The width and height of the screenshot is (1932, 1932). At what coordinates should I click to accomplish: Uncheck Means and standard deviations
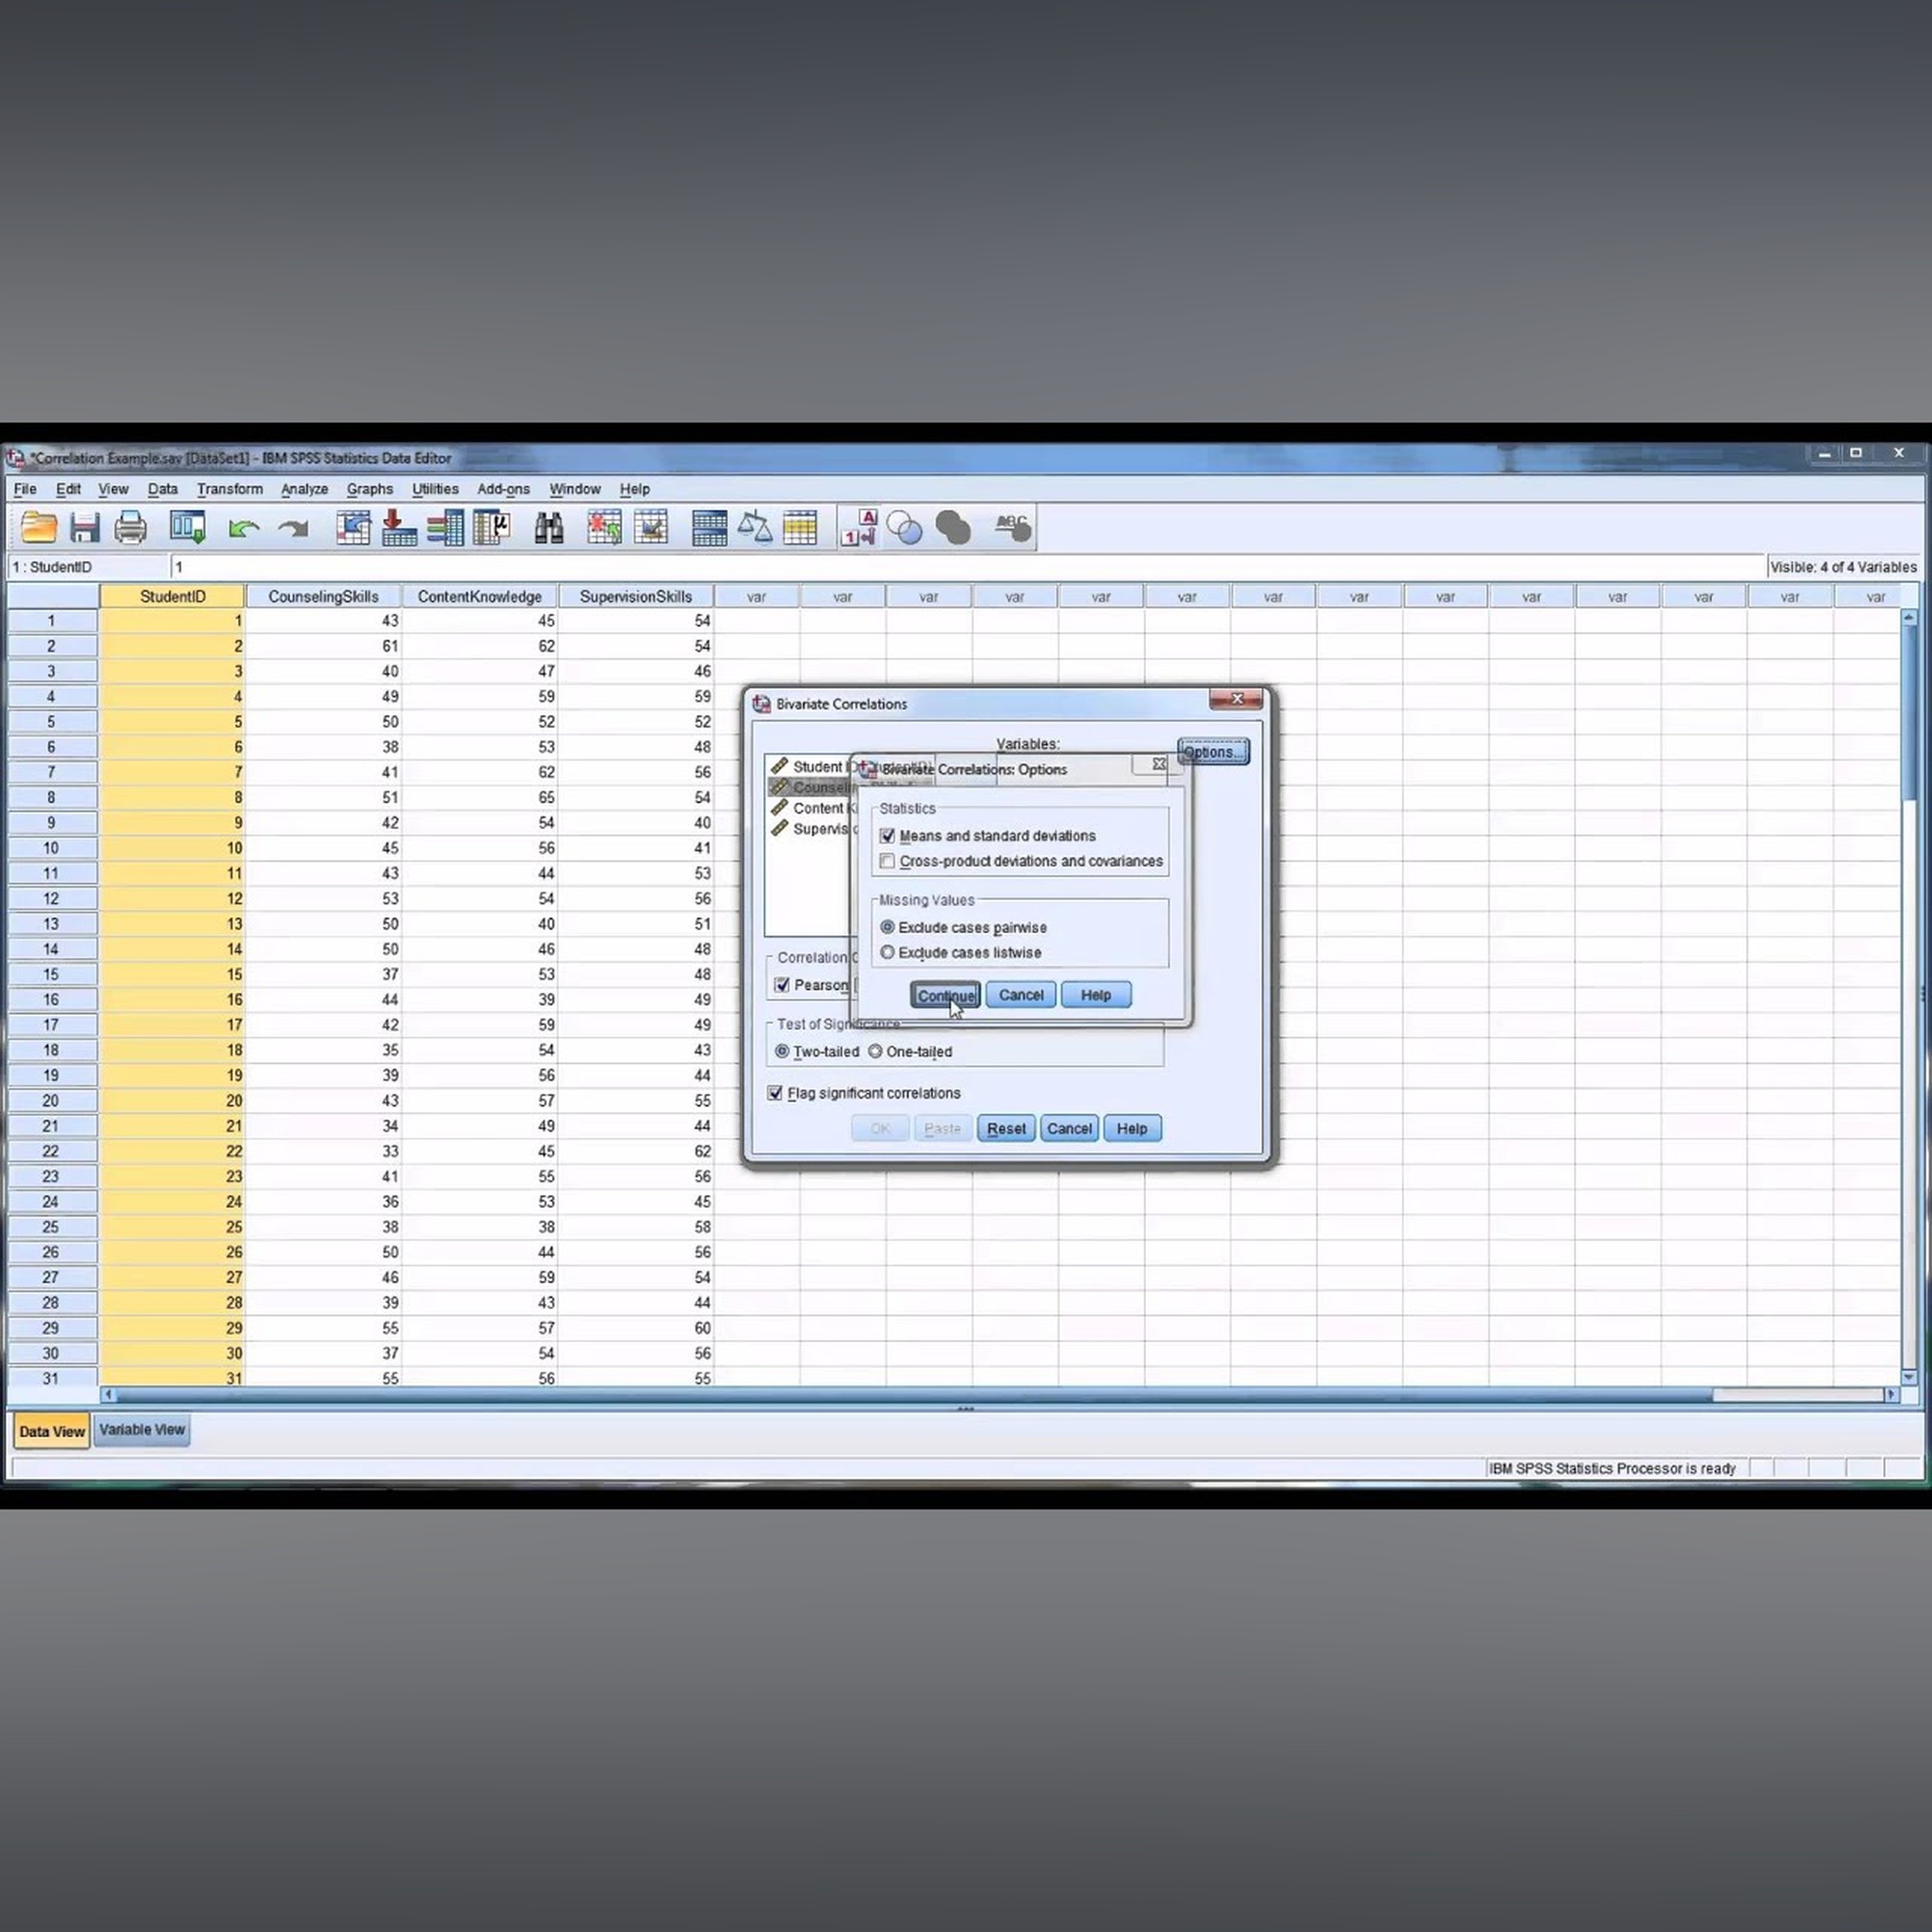(x=887, y=836)
